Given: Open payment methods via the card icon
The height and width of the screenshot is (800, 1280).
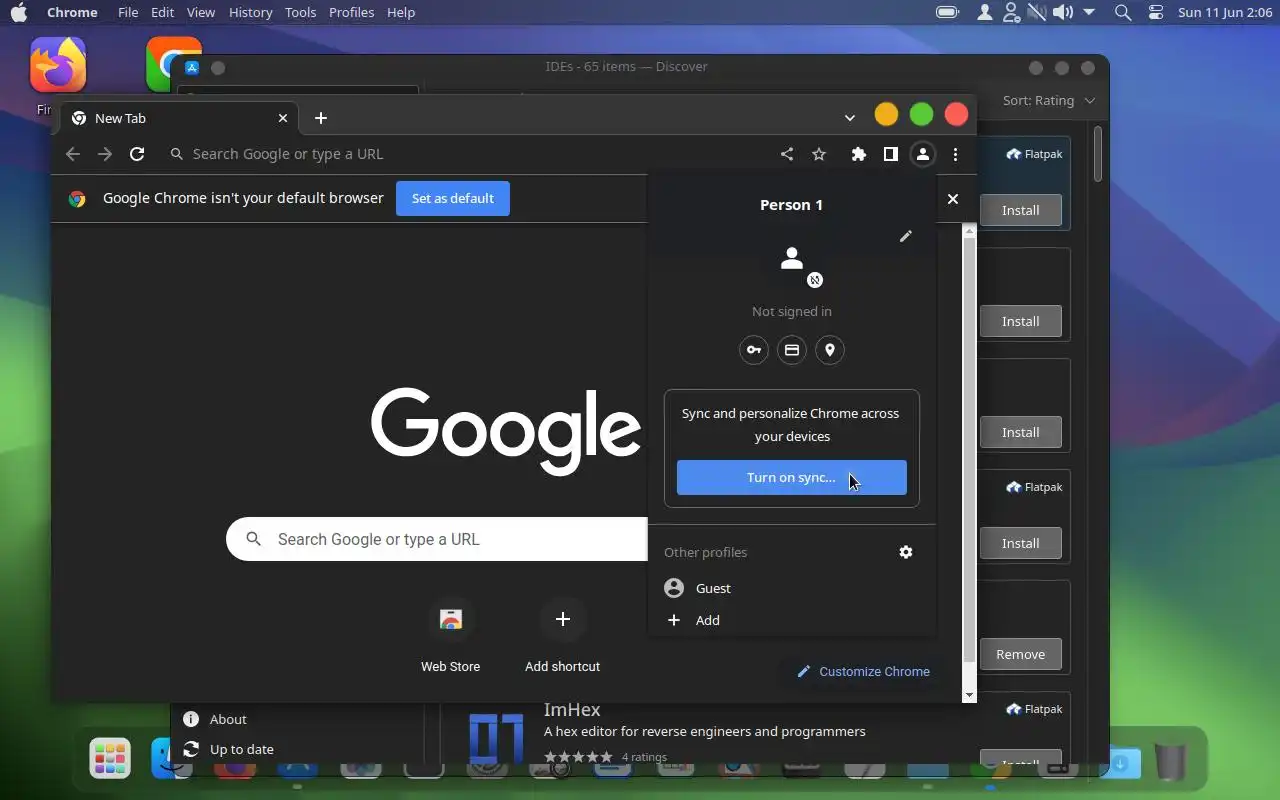Looking at the screenshot, I should click(x=792, y=350).
